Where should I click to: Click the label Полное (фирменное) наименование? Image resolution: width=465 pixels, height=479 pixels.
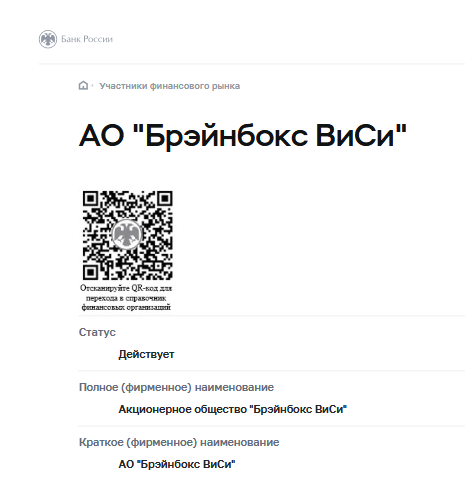pos(176,387)
